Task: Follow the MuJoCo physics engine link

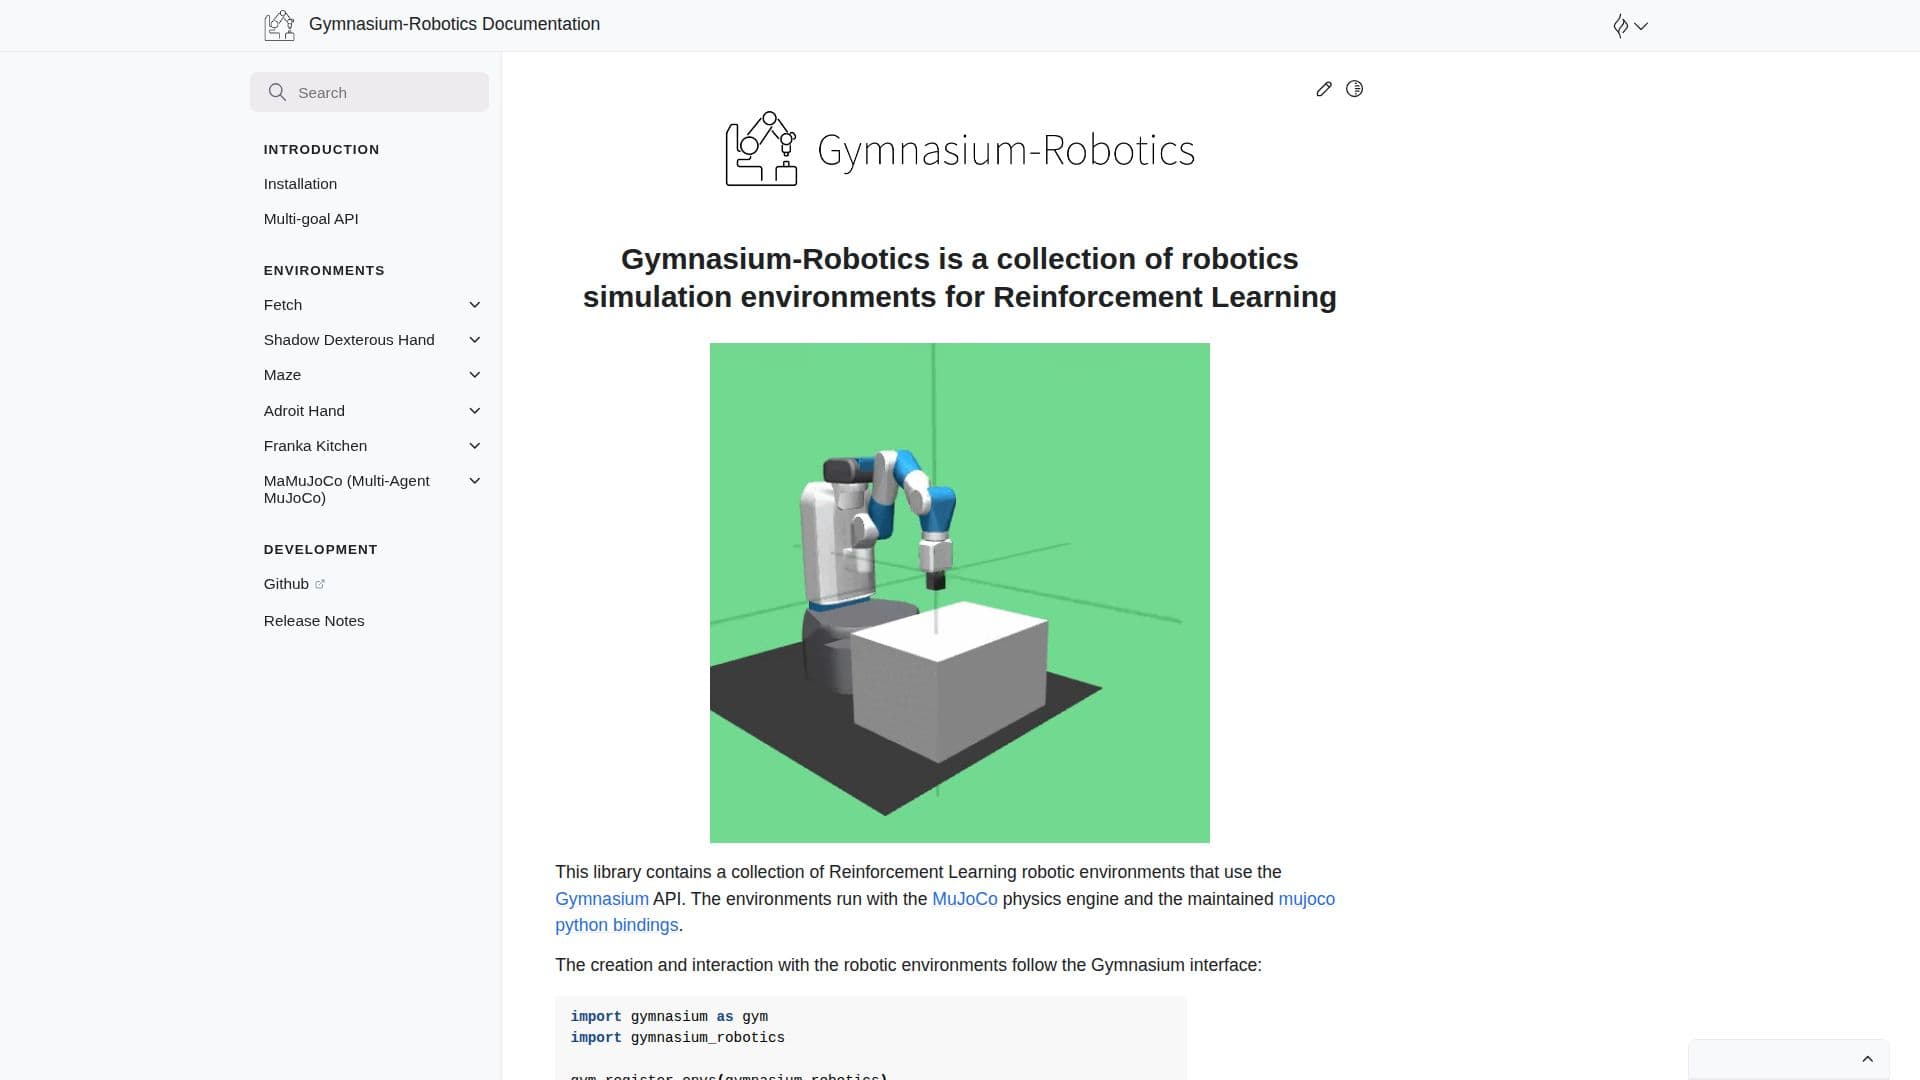Action: coord(965,899)
